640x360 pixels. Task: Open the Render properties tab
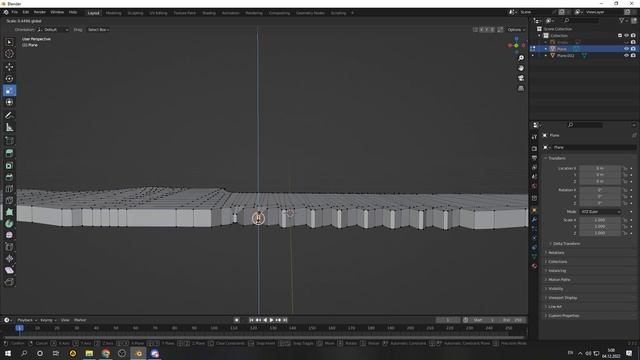point(534,148)
